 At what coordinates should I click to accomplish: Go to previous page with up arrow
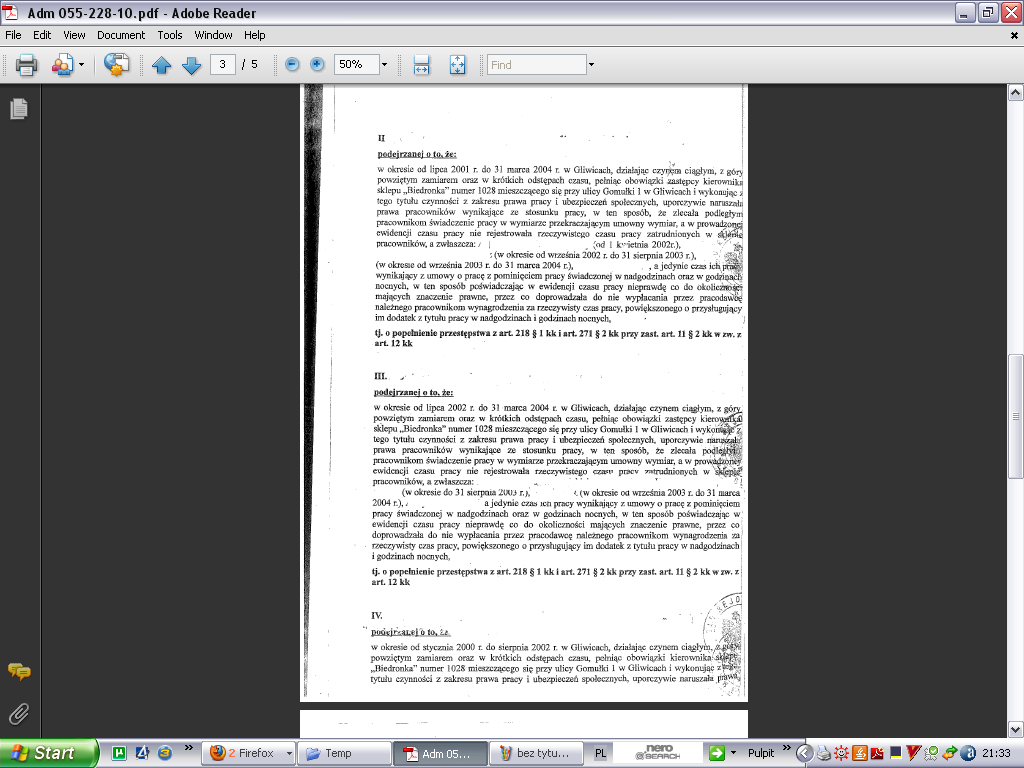[x=162, y=65]
